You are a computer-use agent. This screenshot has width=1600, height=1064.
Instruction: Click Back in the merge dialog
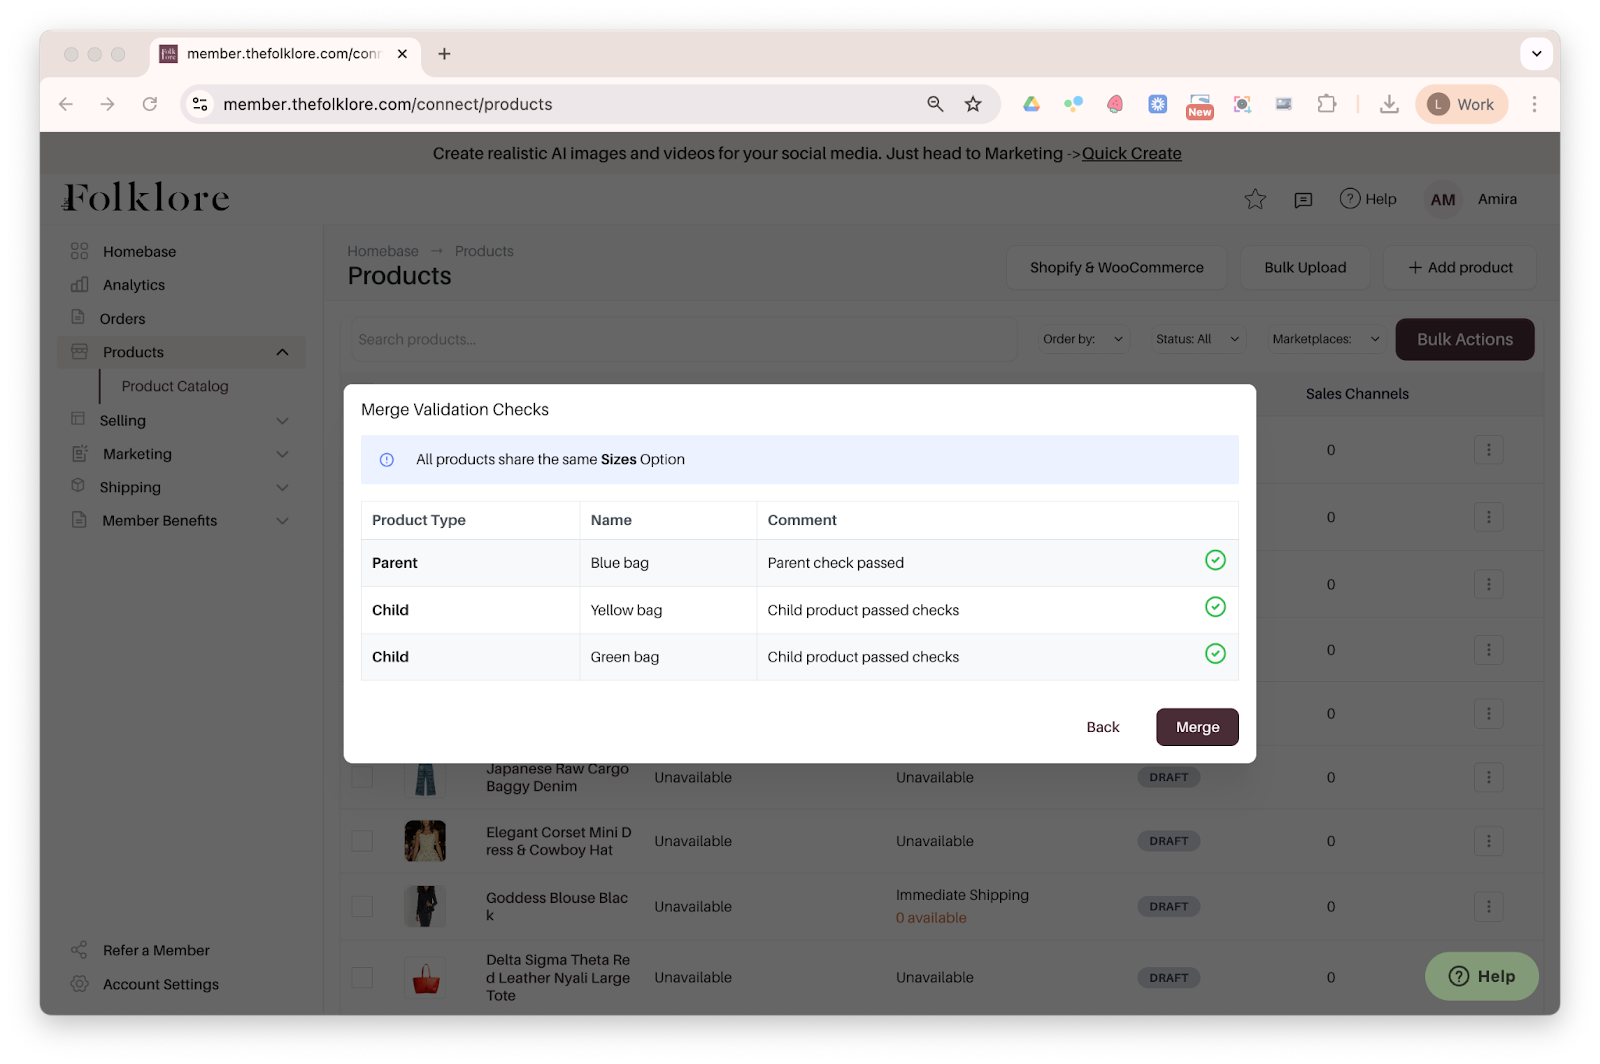(x=1102, y=727)
